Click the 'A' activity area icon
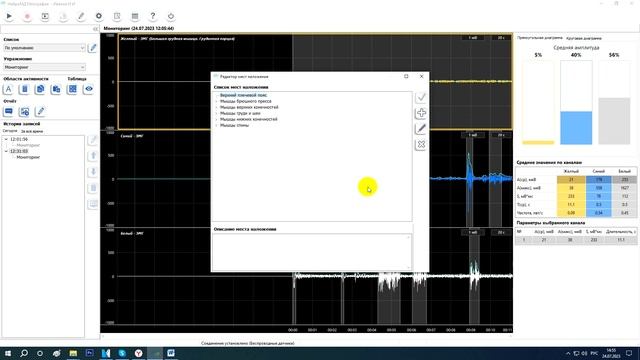 (9, 89)
